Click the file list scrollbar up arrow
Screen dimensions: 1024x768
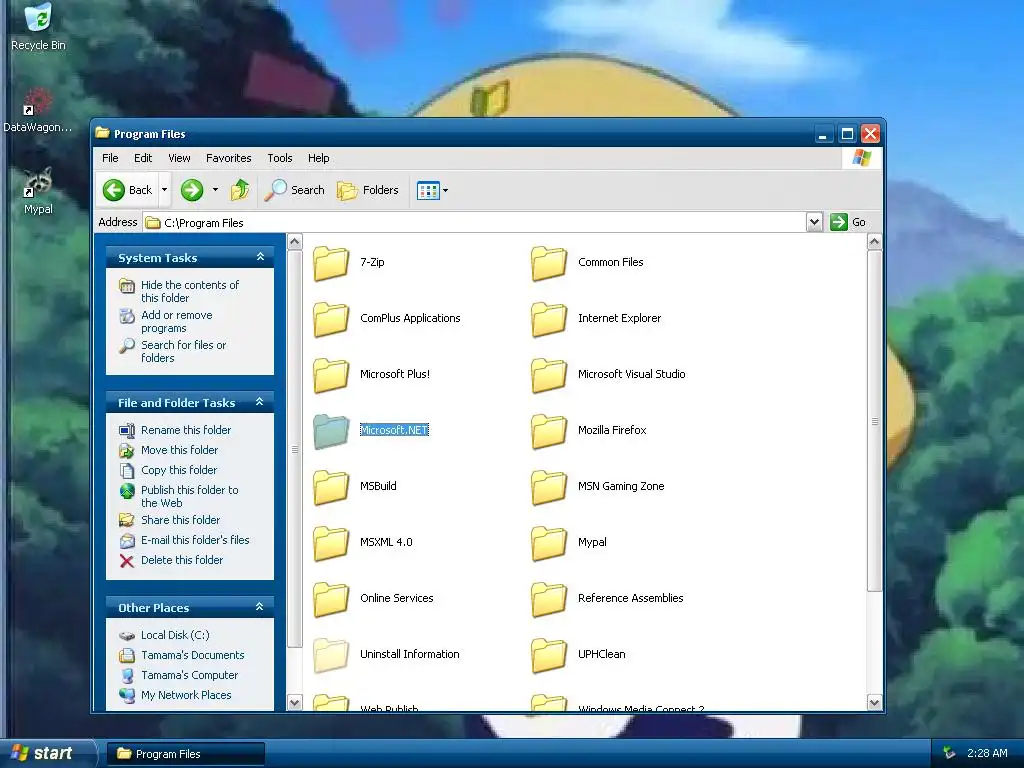[874, 242]
